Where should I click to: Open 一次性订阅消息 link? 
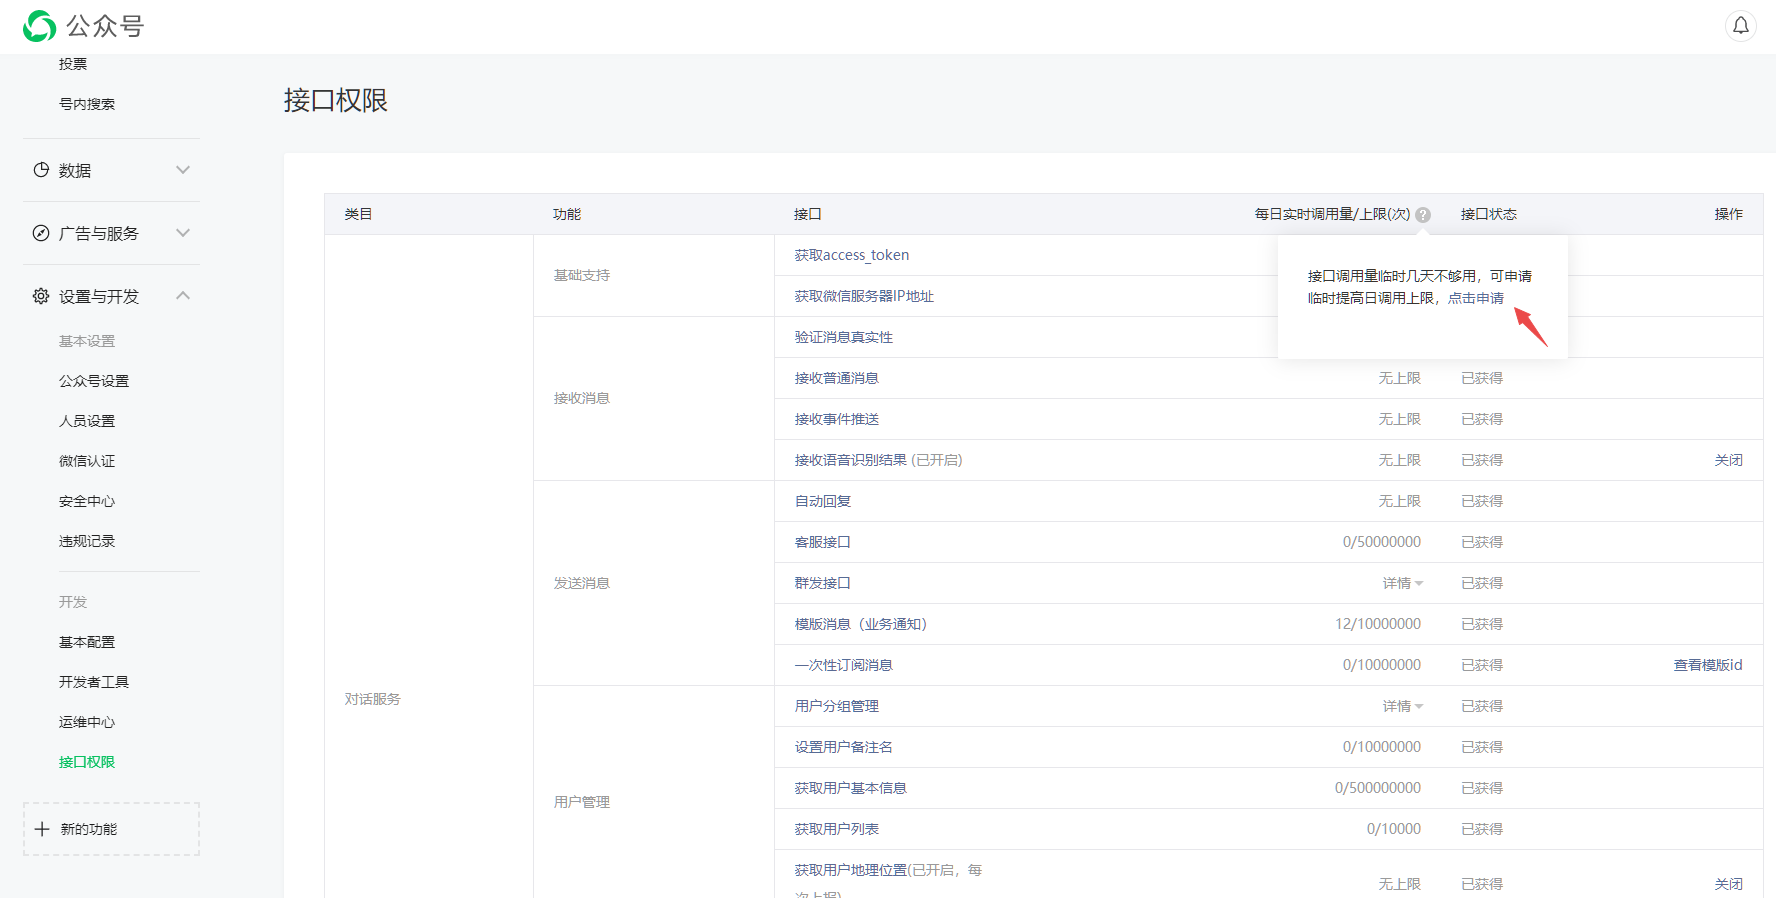(844, 665)
